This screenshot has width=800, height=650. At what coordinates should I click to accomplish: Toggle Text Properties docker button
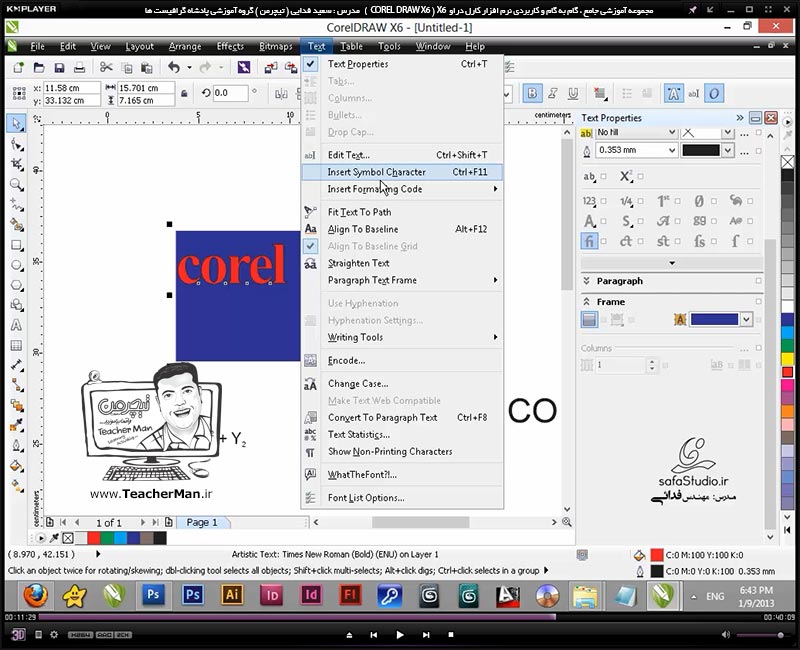coord(673,93)
